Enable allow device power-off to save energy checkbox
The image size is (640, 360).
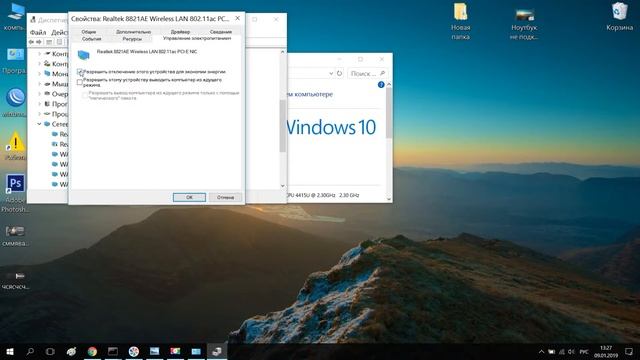80,72
